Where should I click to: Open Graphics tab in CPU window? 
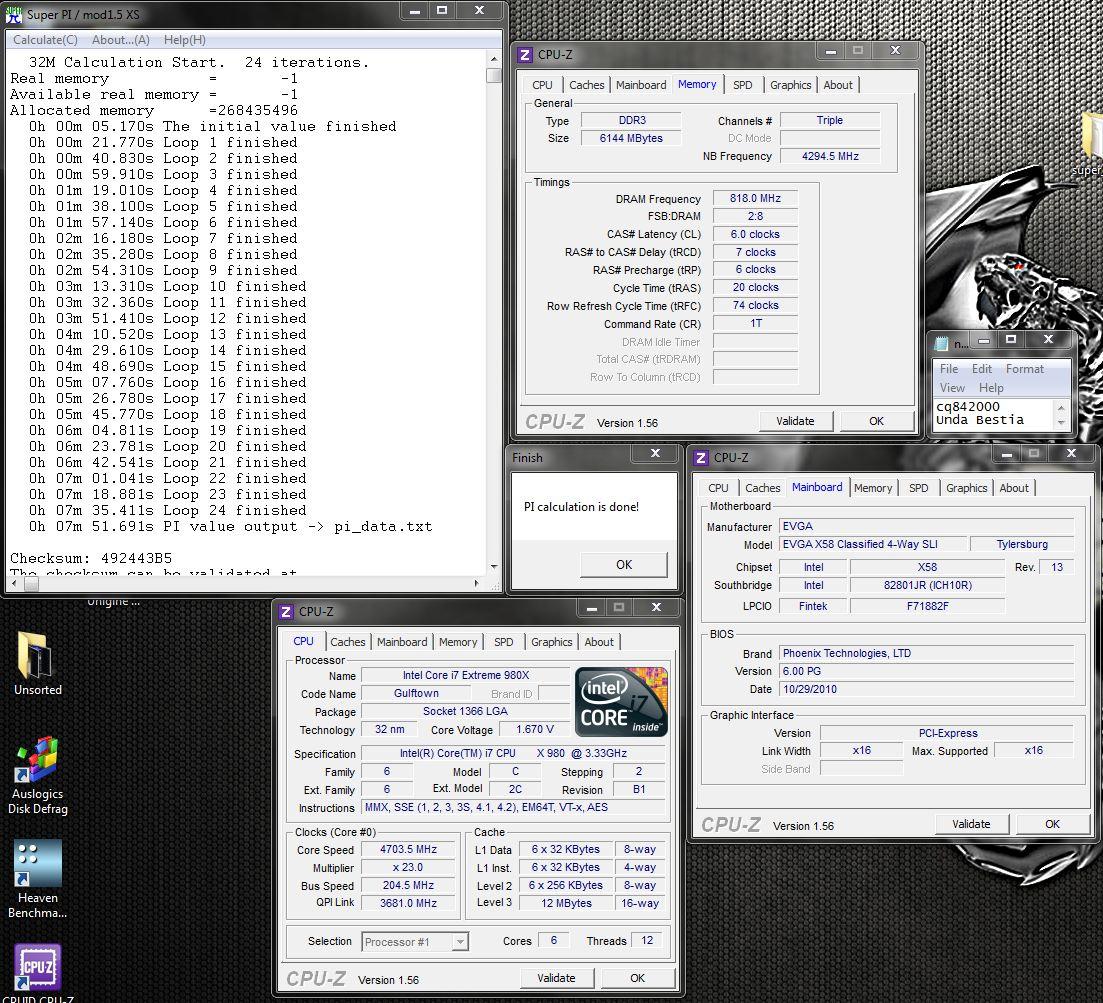552,642
